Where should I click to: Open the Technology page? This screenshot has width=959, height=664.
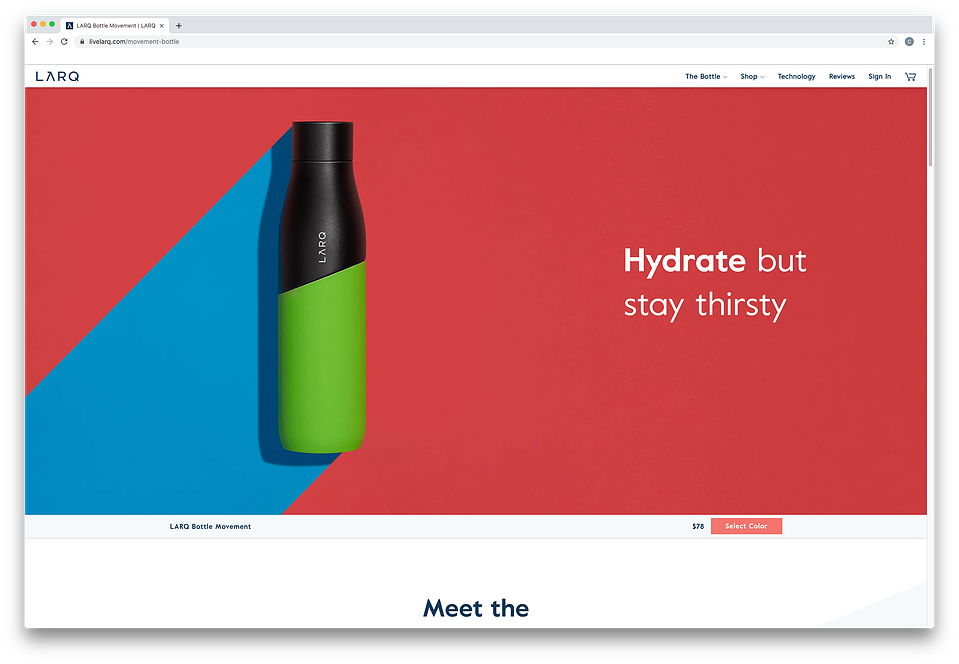(796, 76)
